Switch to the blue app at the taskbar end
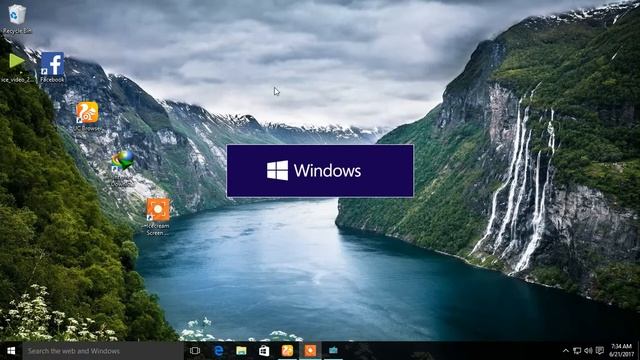This screenshot has height=360, width=640. click(333, 351)
